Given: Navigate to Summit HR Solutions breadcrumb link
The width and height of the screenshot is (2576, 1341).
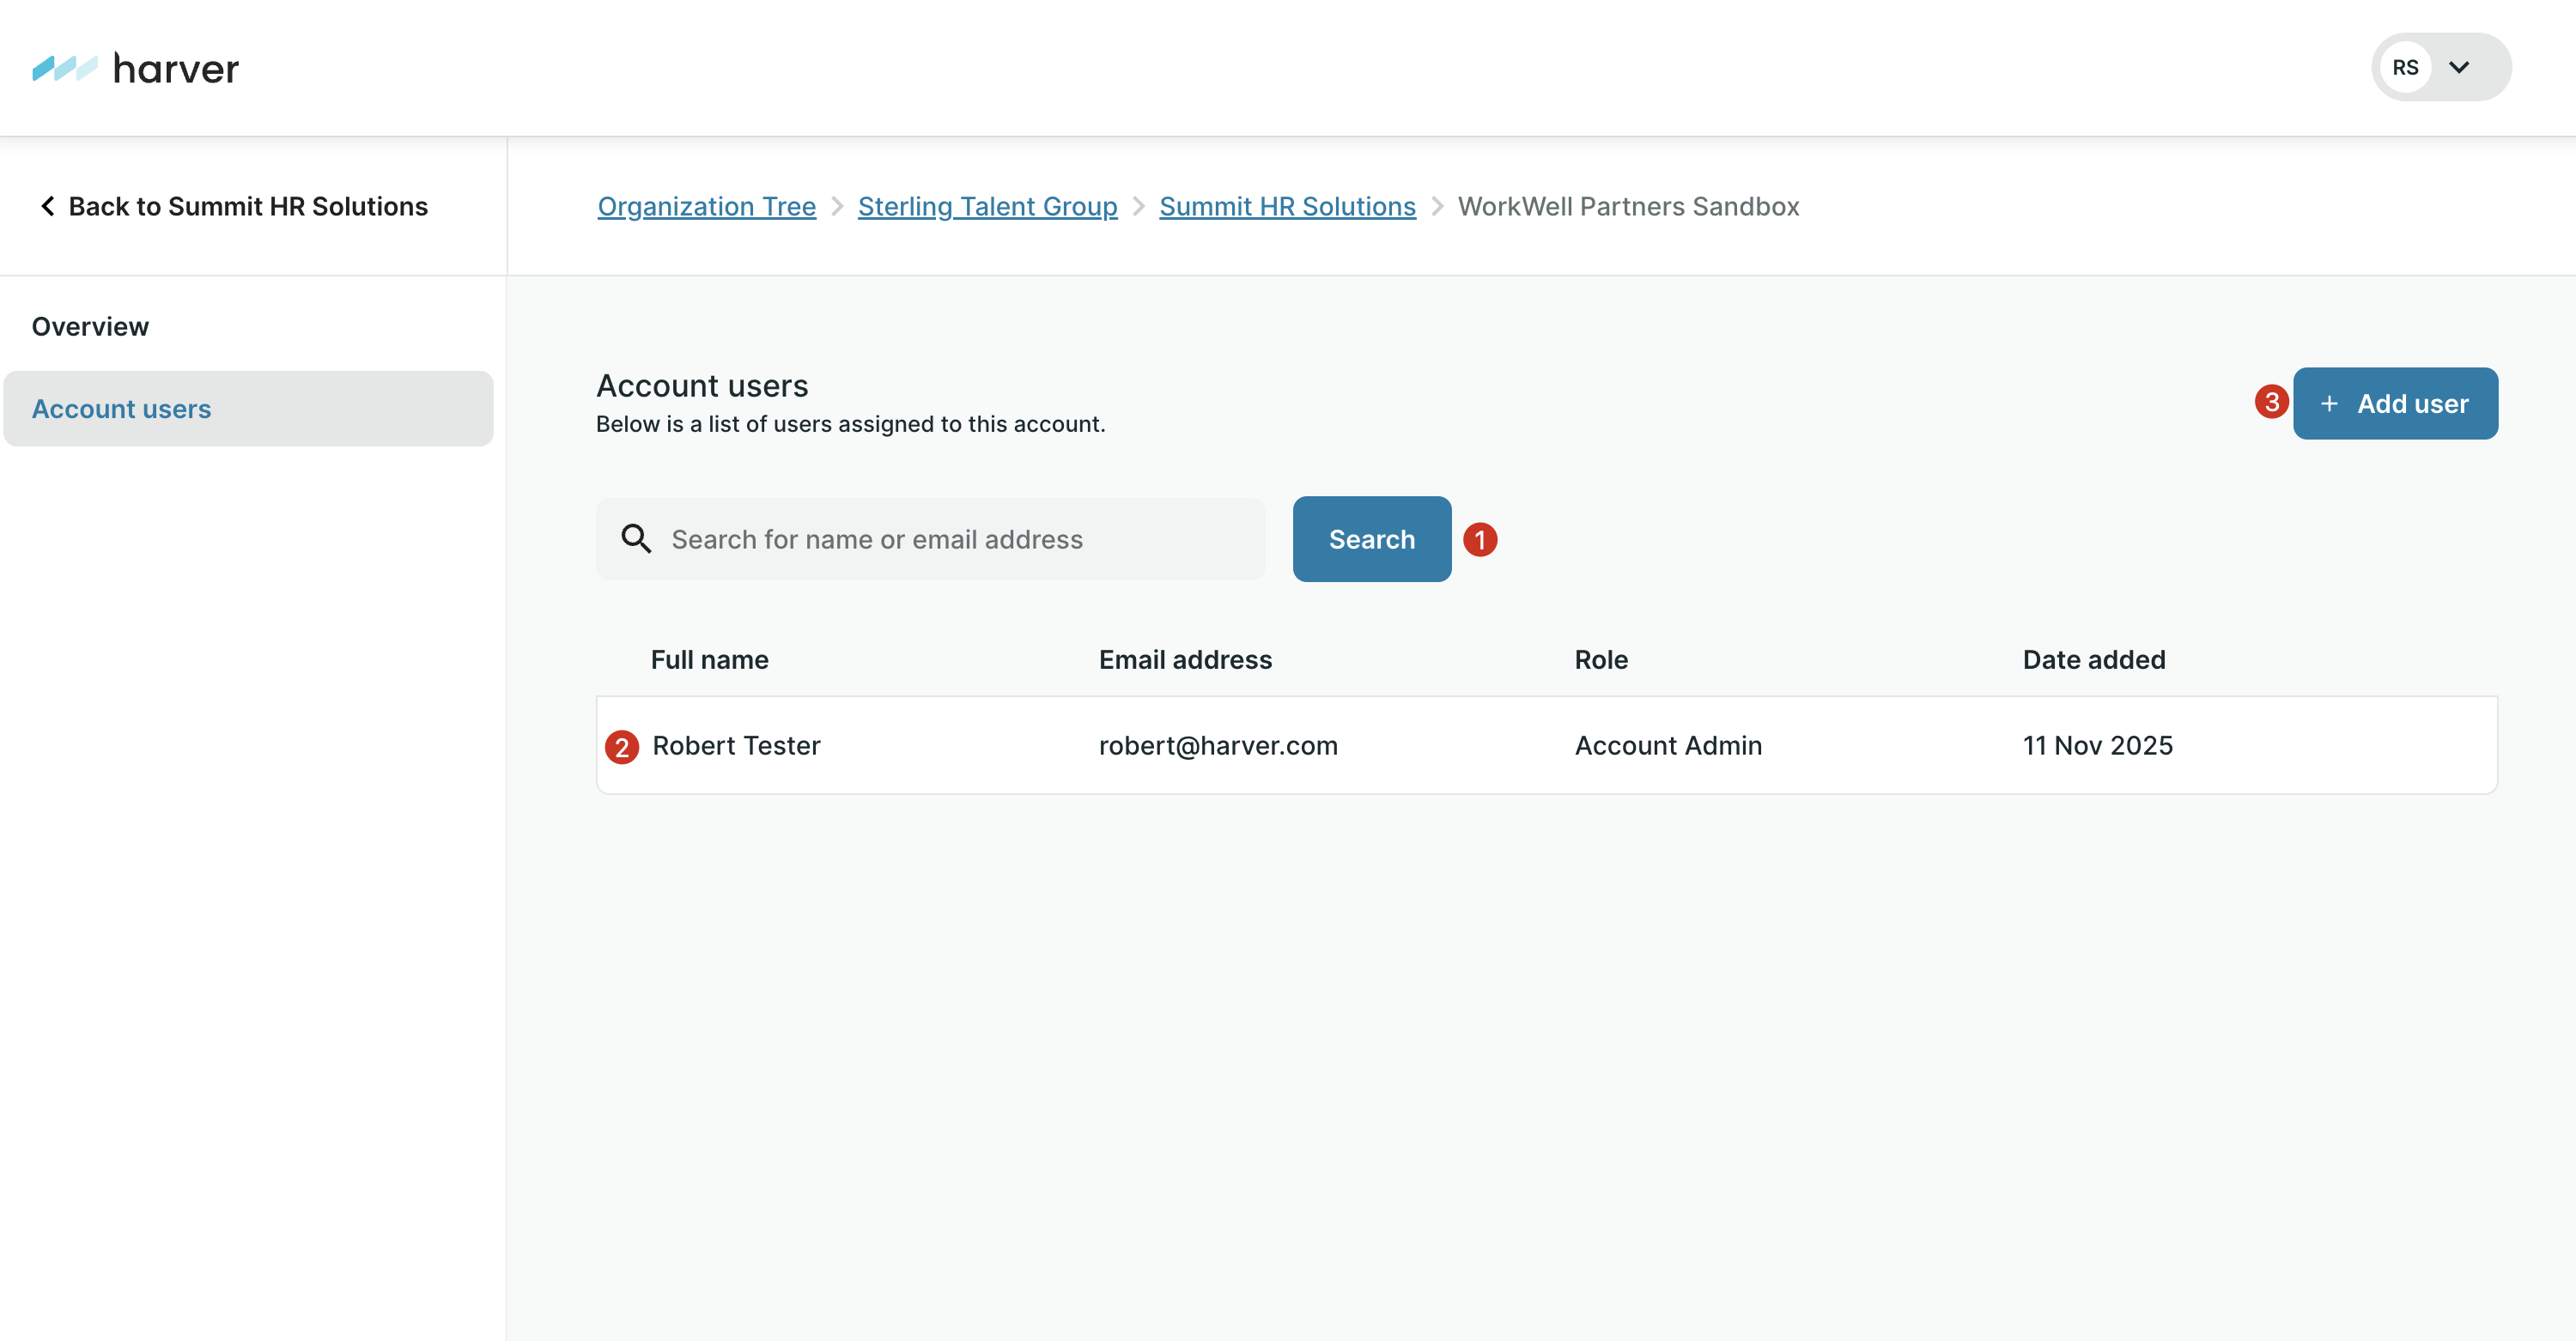Looking at the screenshot, I should click(1287, 206).
